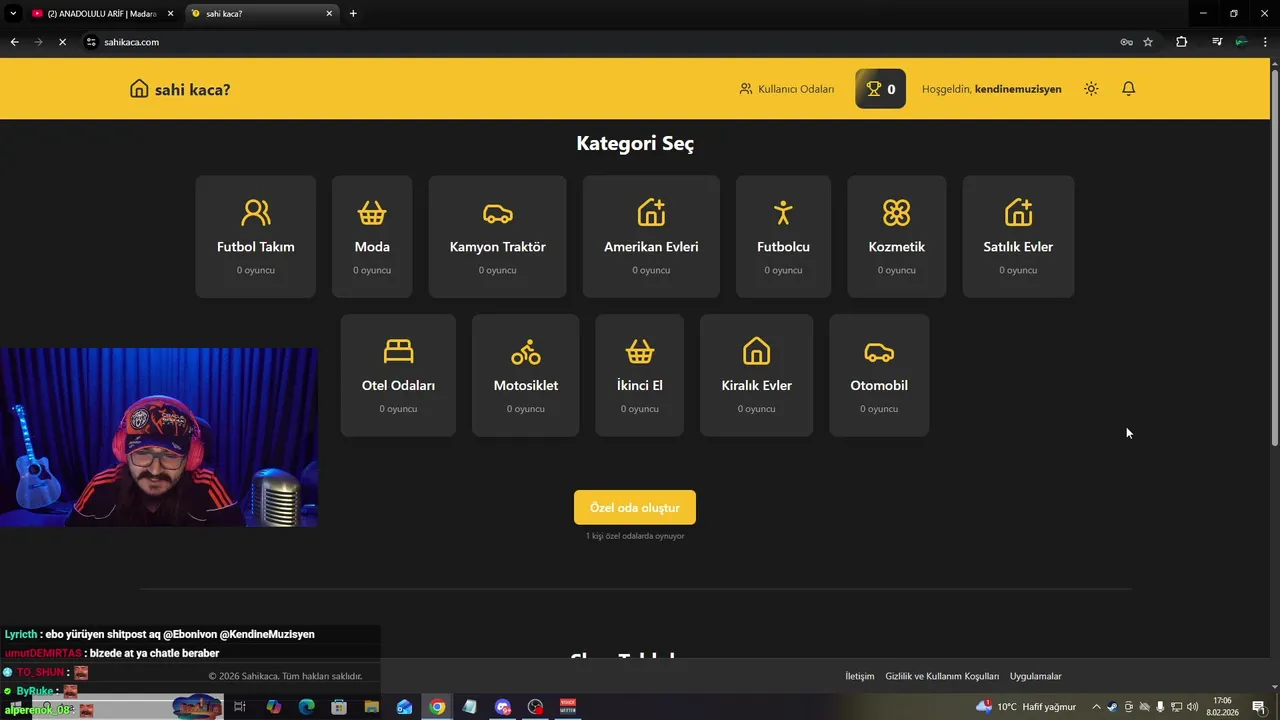
Task: Stop loading the page
Action: [62, 42]
